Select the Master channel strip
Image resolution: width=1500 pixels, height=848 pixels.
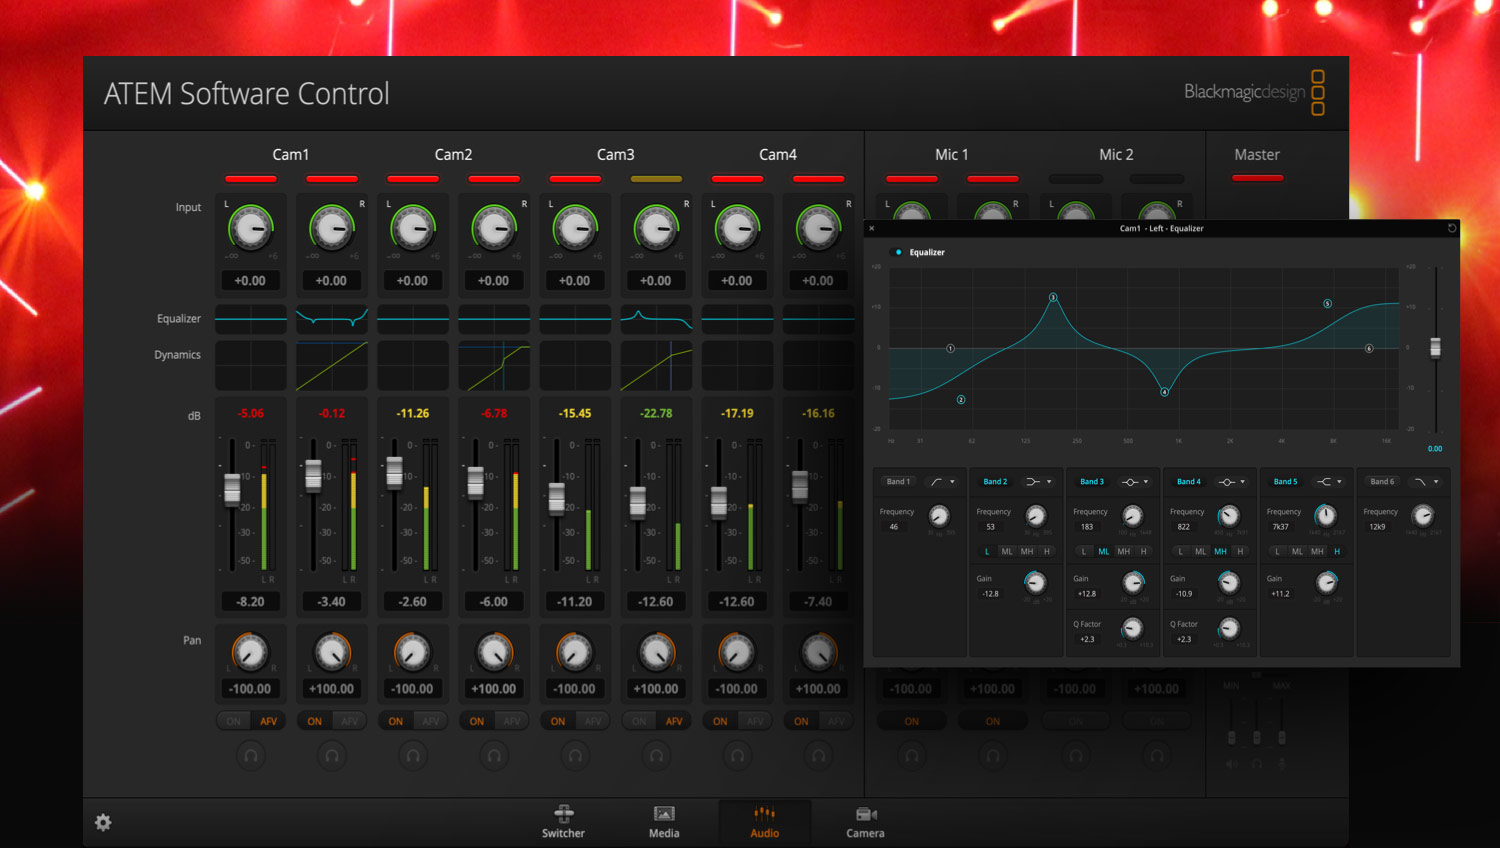point(1256,154)
